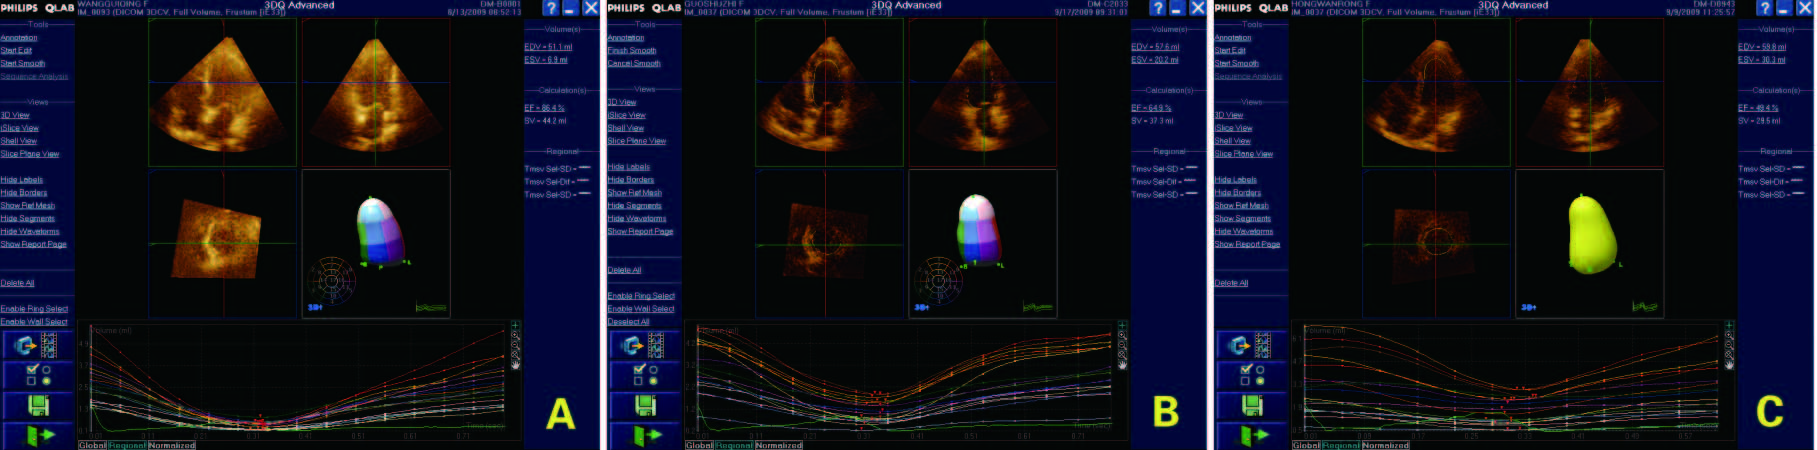Image resolution: width=1818 pixels, height=450 pixels.
Task: Click Delete All in HONGWANRONG panel
Action: (x=1231, y=284)
